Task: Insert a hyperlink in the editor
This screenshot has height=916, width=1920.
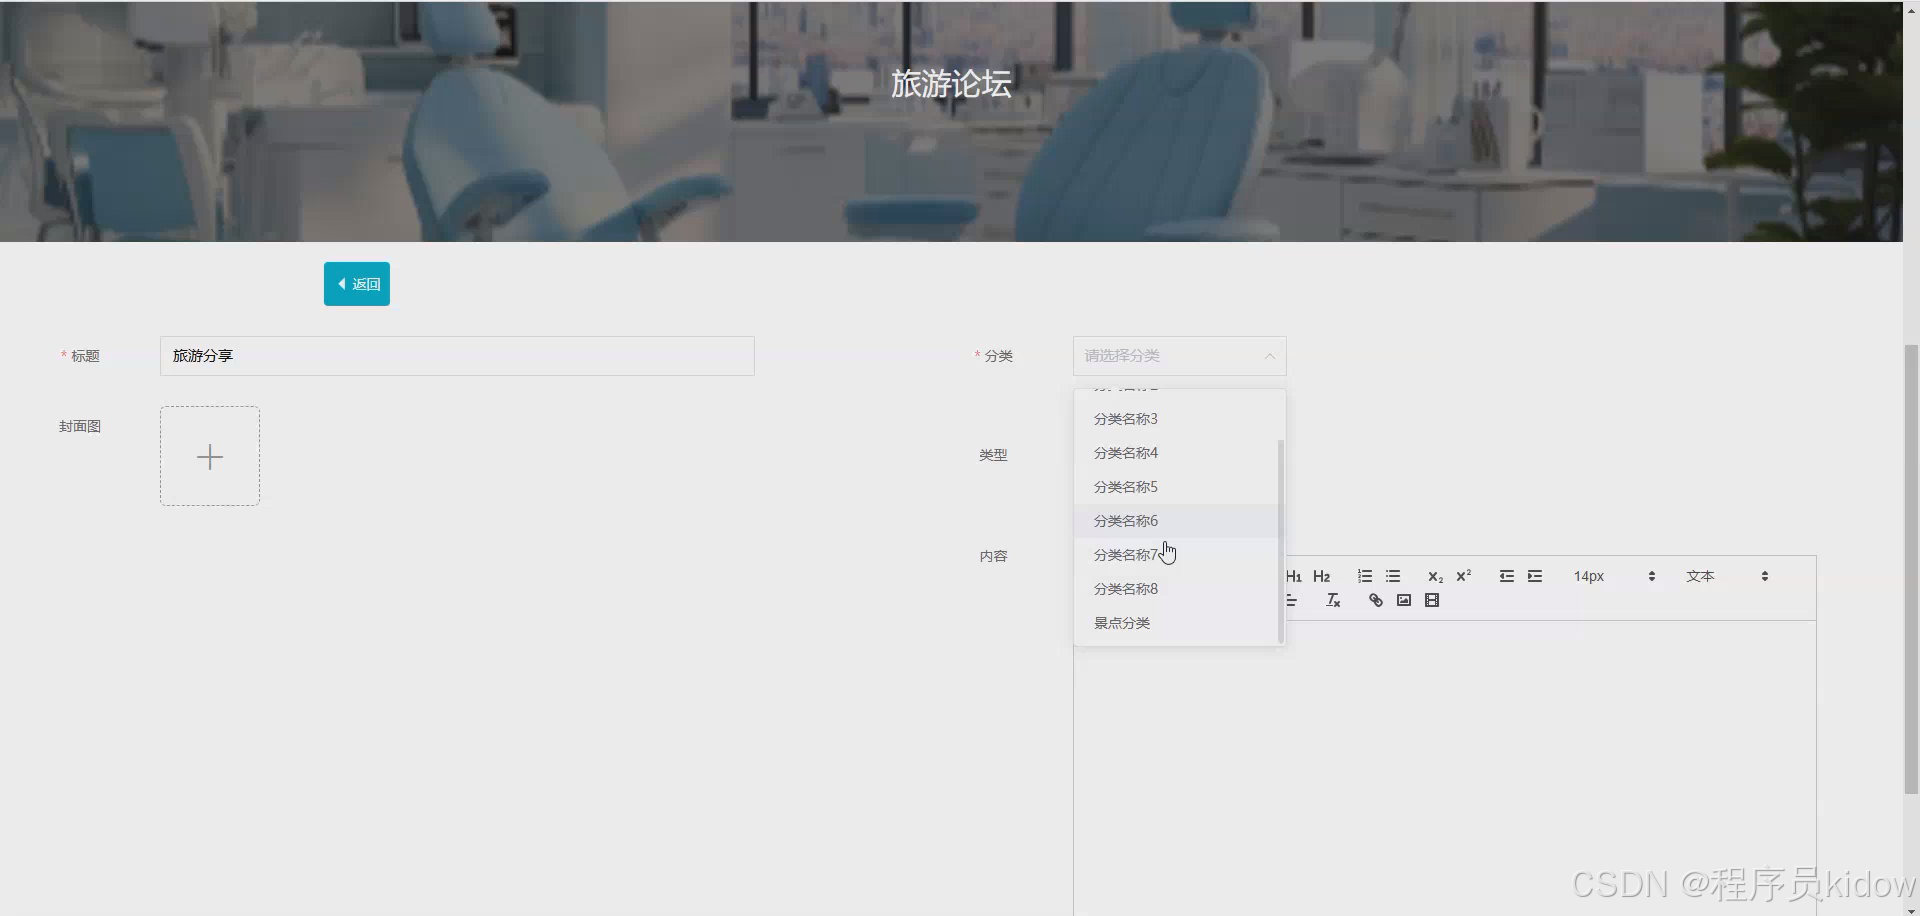Action: pyautogui.click(x=1374, y=600)
